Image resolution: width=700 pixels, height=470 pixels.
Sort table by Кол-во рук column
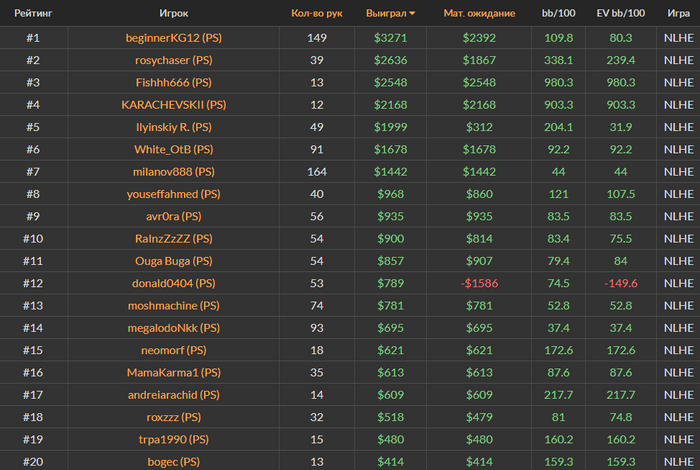click(316, 14)
